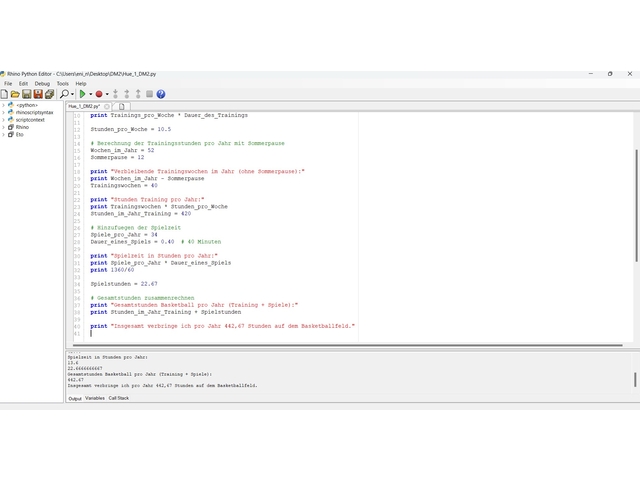Screen dimensions: 640x480
Task: Click the Step Into debug icon
Action: pyautogui.click(x=116, y=94)
